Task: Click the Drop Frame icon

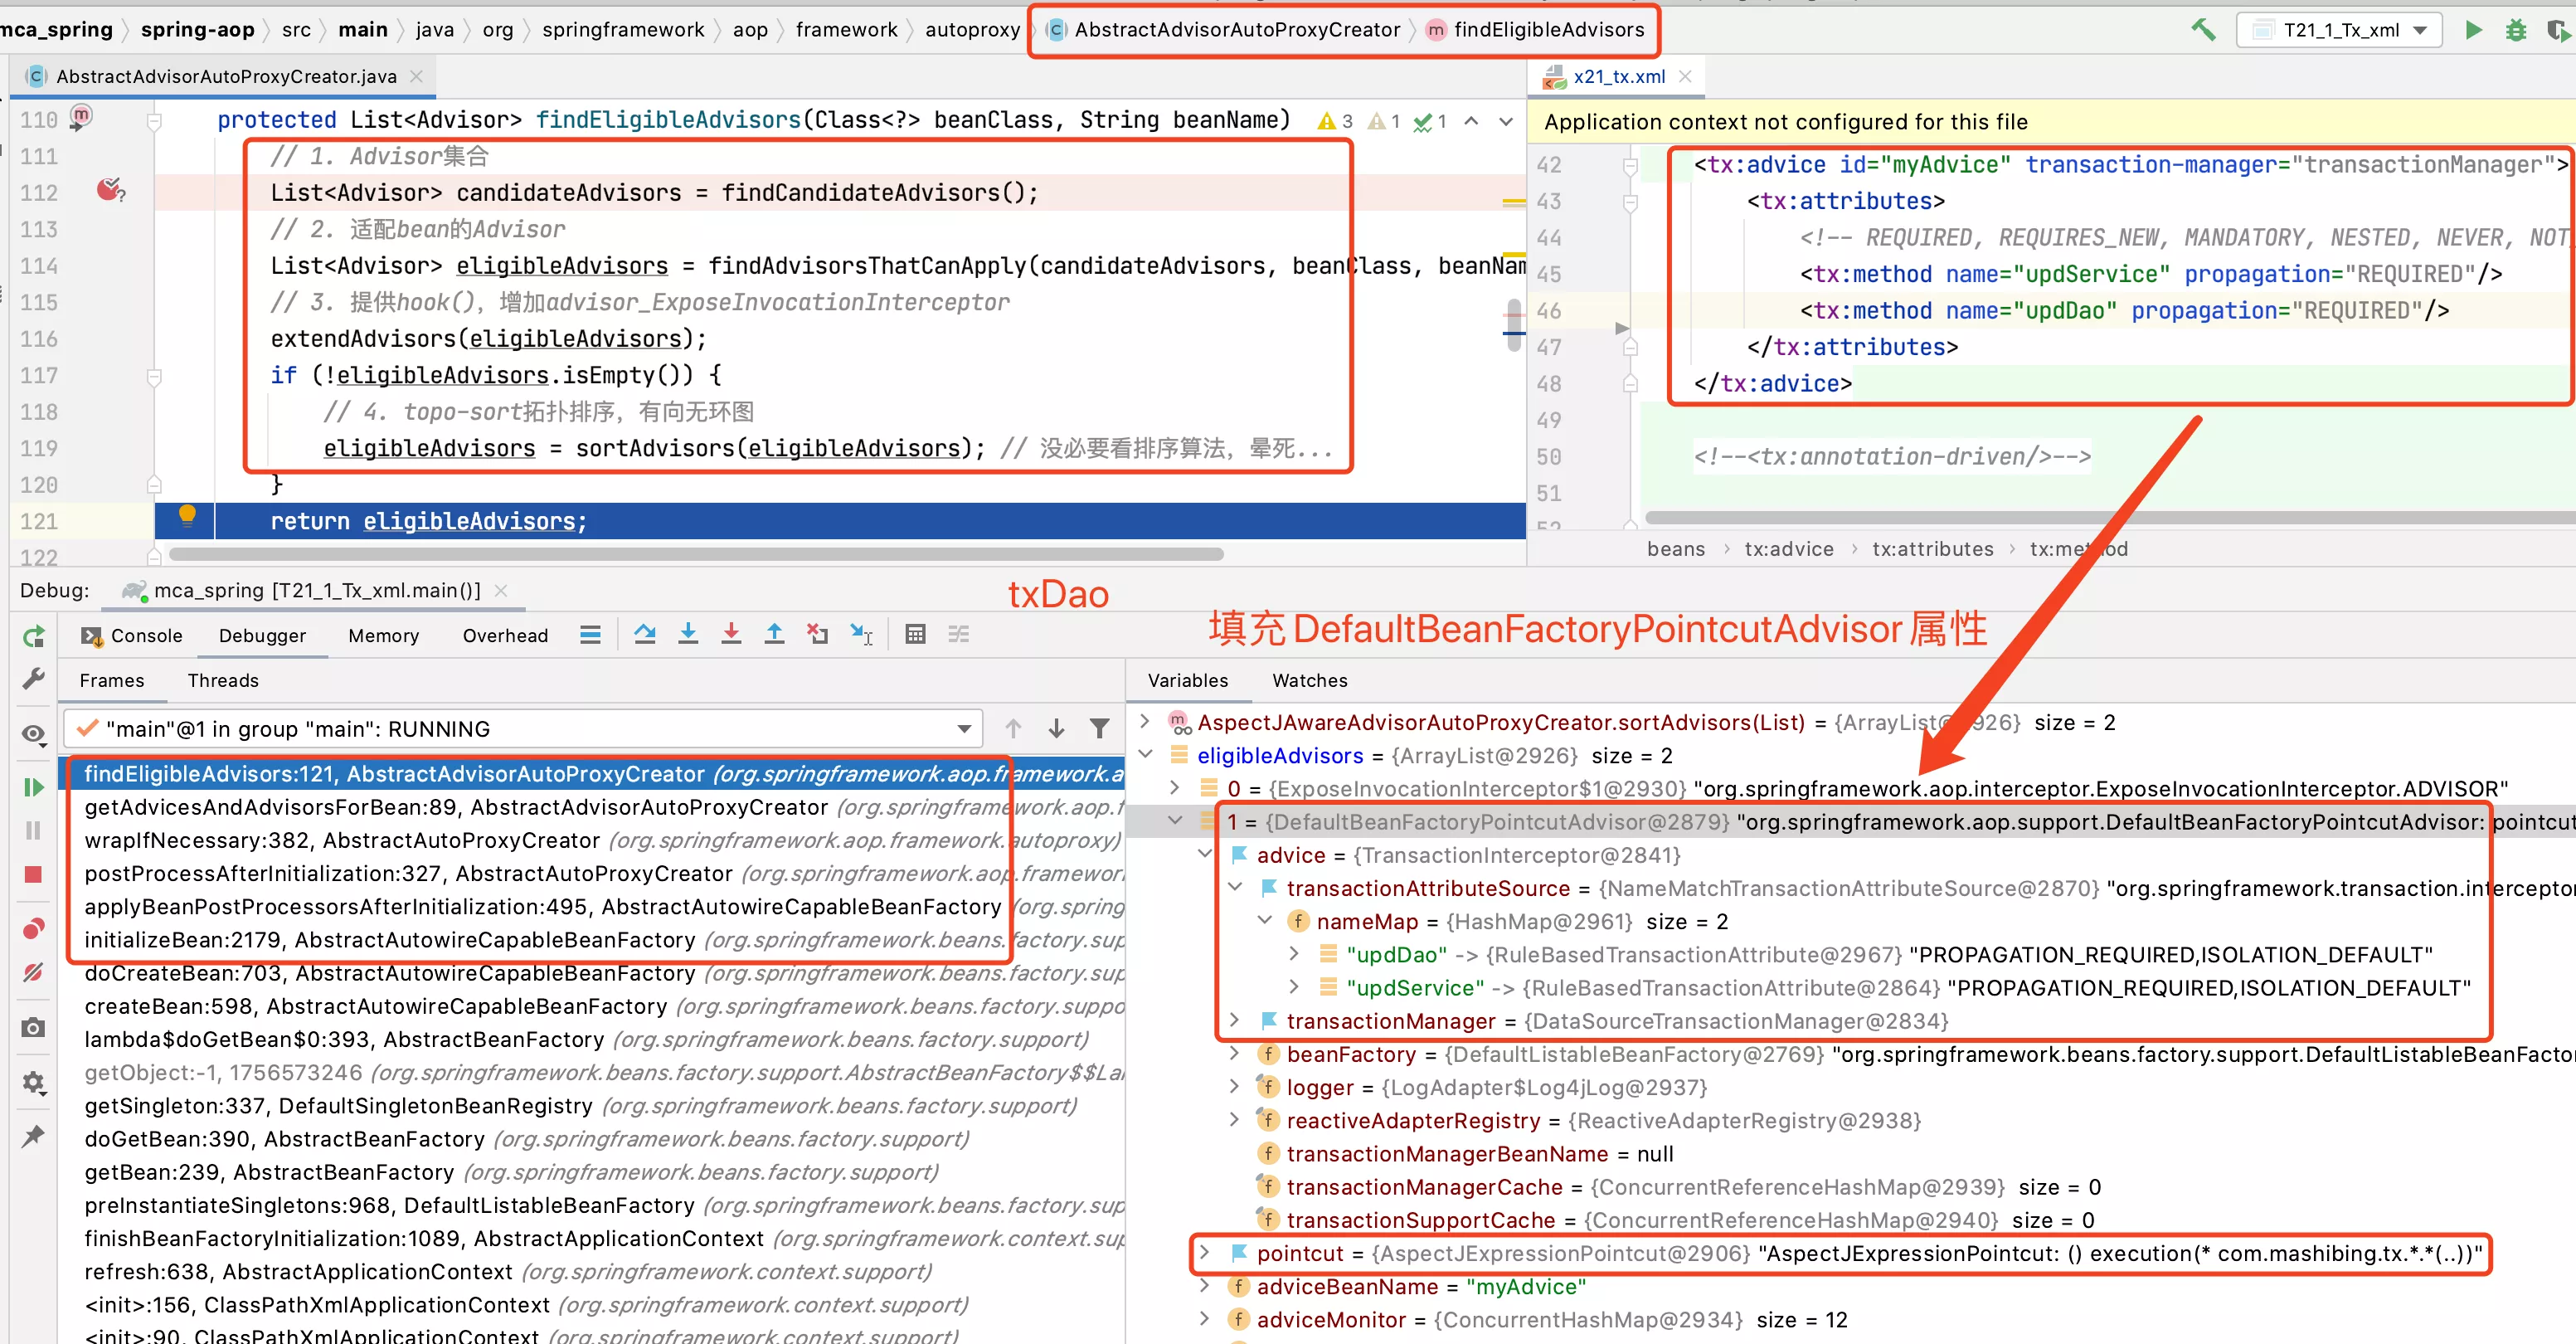Action: pyautogui.click(x=817, y=634)
